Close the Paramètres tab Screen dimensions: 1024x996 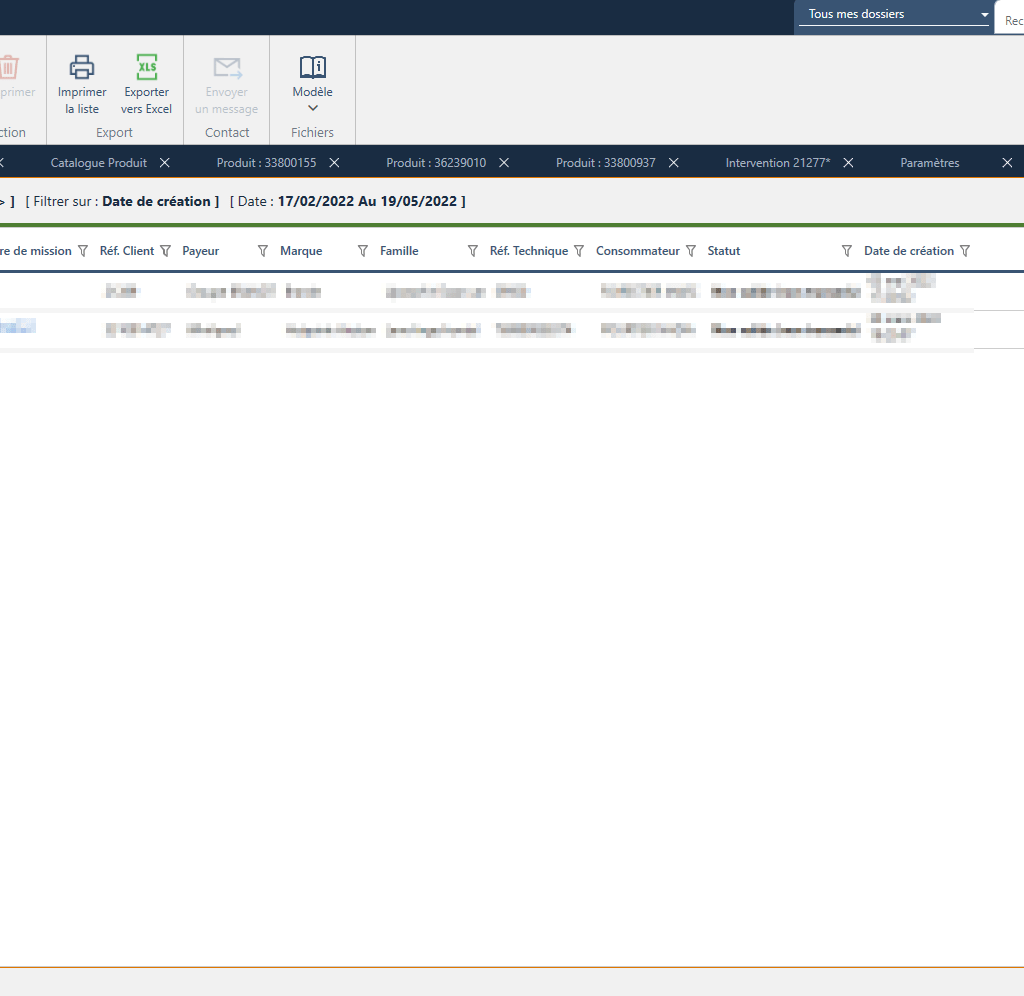pyautogui.click(x=1007, y=163)
